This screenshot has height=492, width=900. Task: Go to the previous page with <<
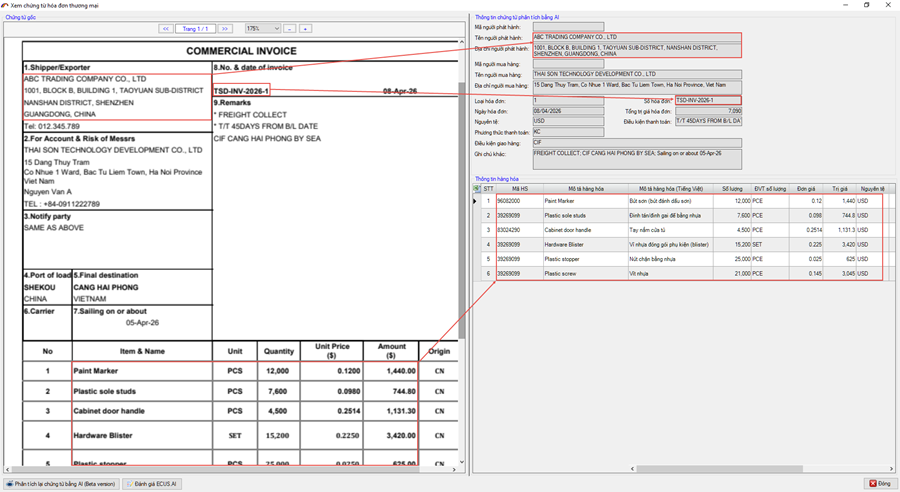[166, 28]
